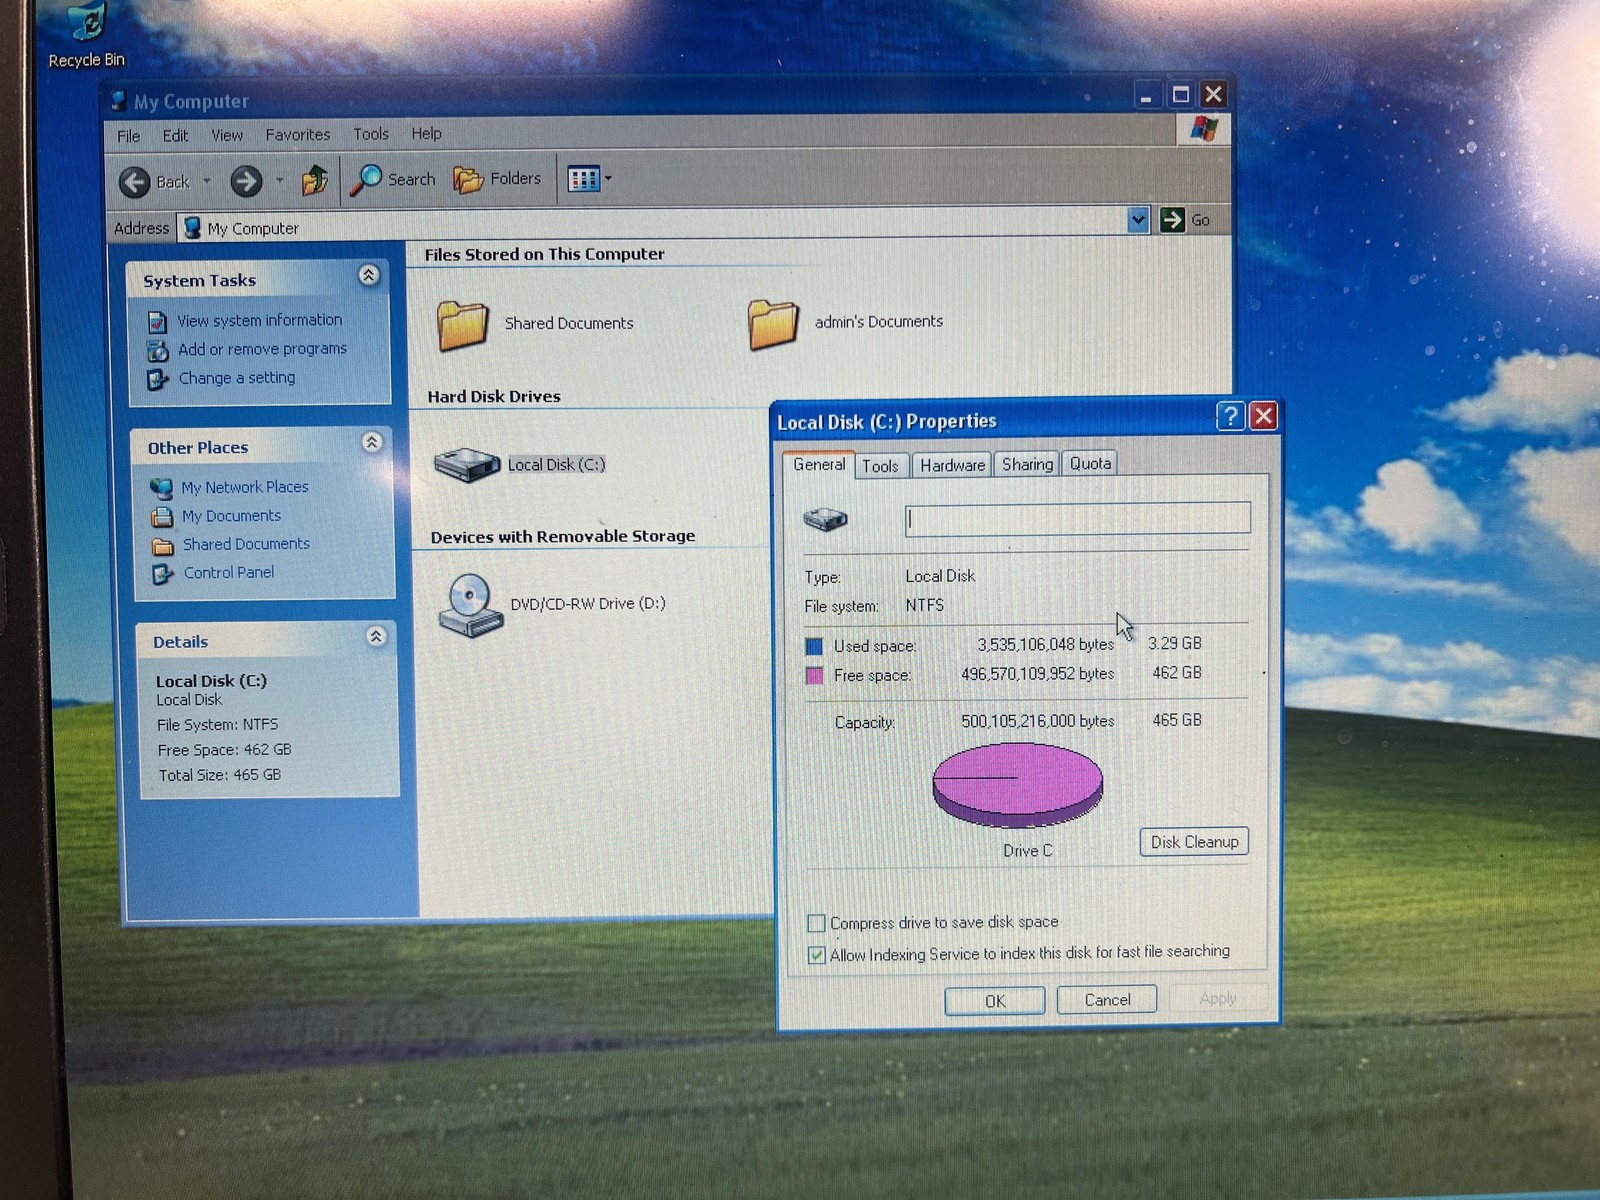The width and height of the screenshot is (1600, 1200).
Task: Click the Windows flag logo in menu bar
Action: [x=1204, y=129]
